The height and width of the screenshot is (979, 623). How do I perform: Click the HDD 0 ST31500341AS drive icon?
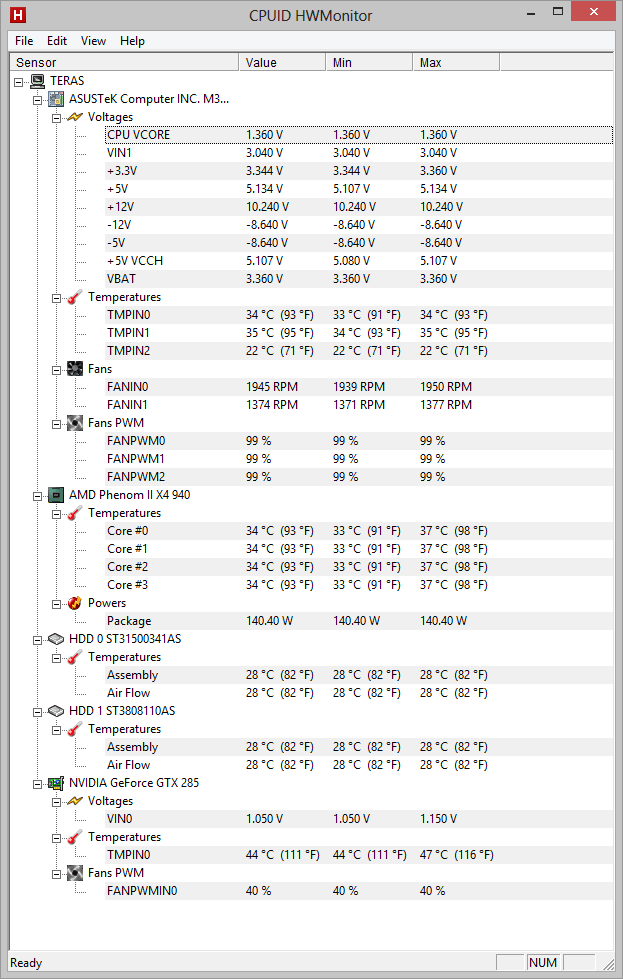coord(56,639)
